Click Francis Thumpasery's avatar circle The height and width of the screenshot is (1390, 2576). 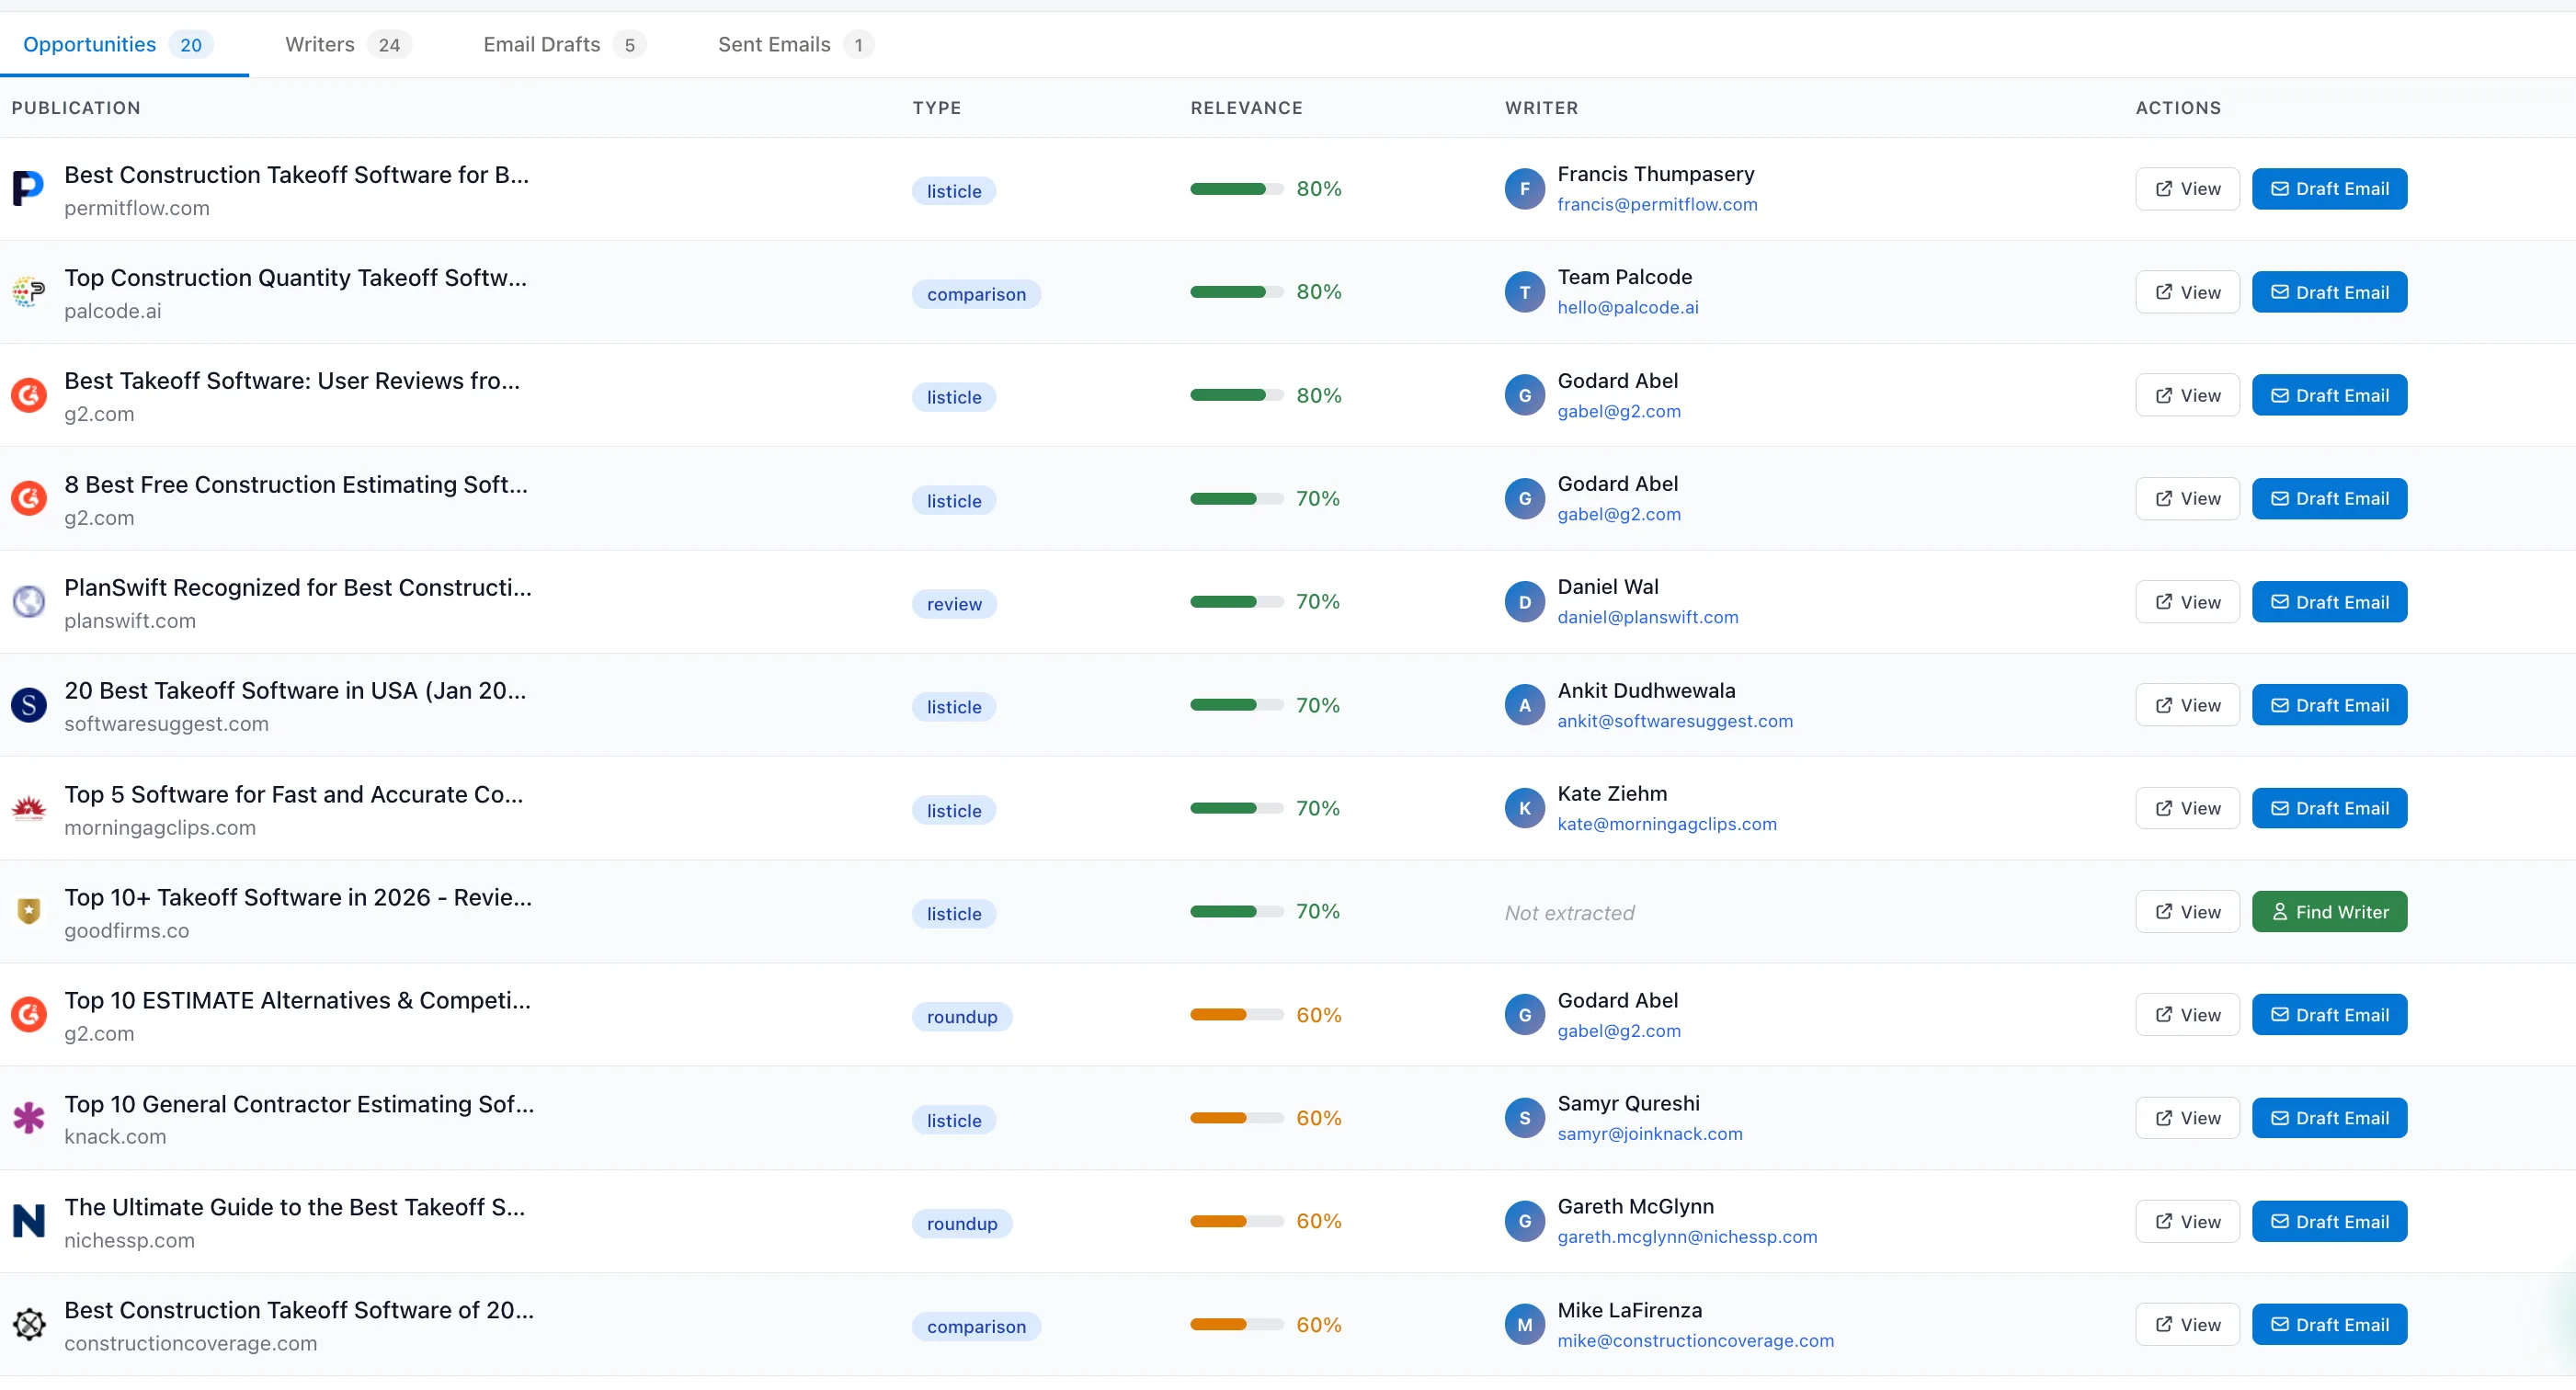(x=1524, y=189)
